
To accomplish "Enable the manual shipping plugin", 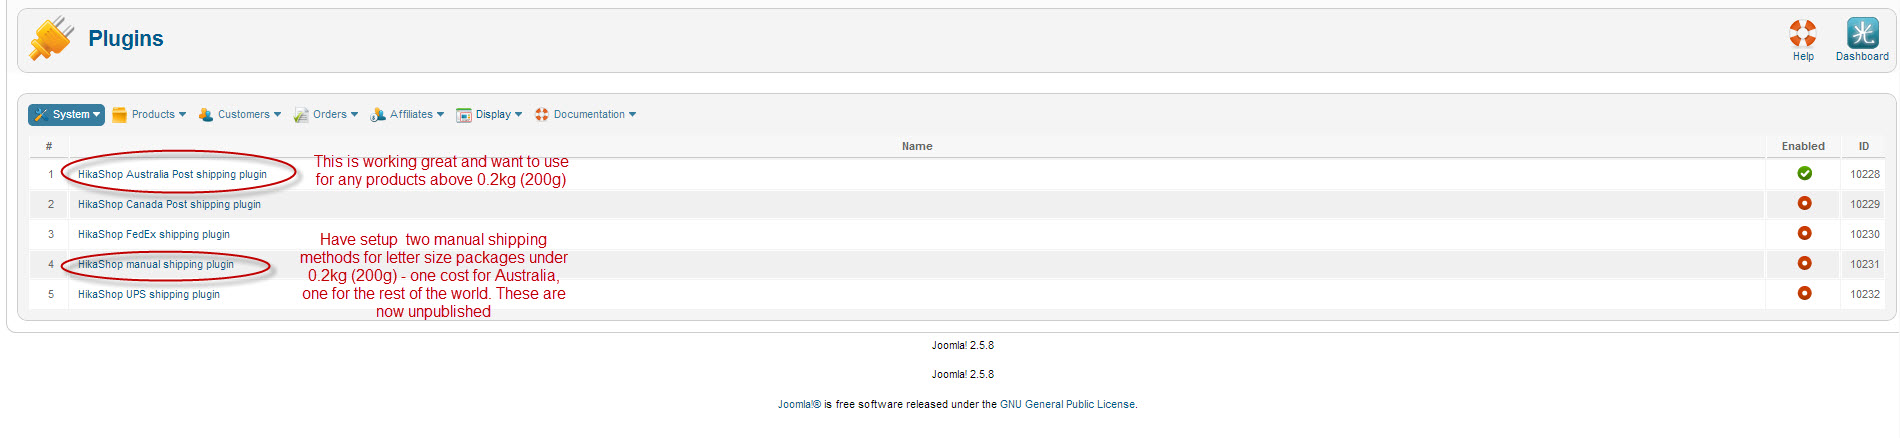I will (1804, 264).
